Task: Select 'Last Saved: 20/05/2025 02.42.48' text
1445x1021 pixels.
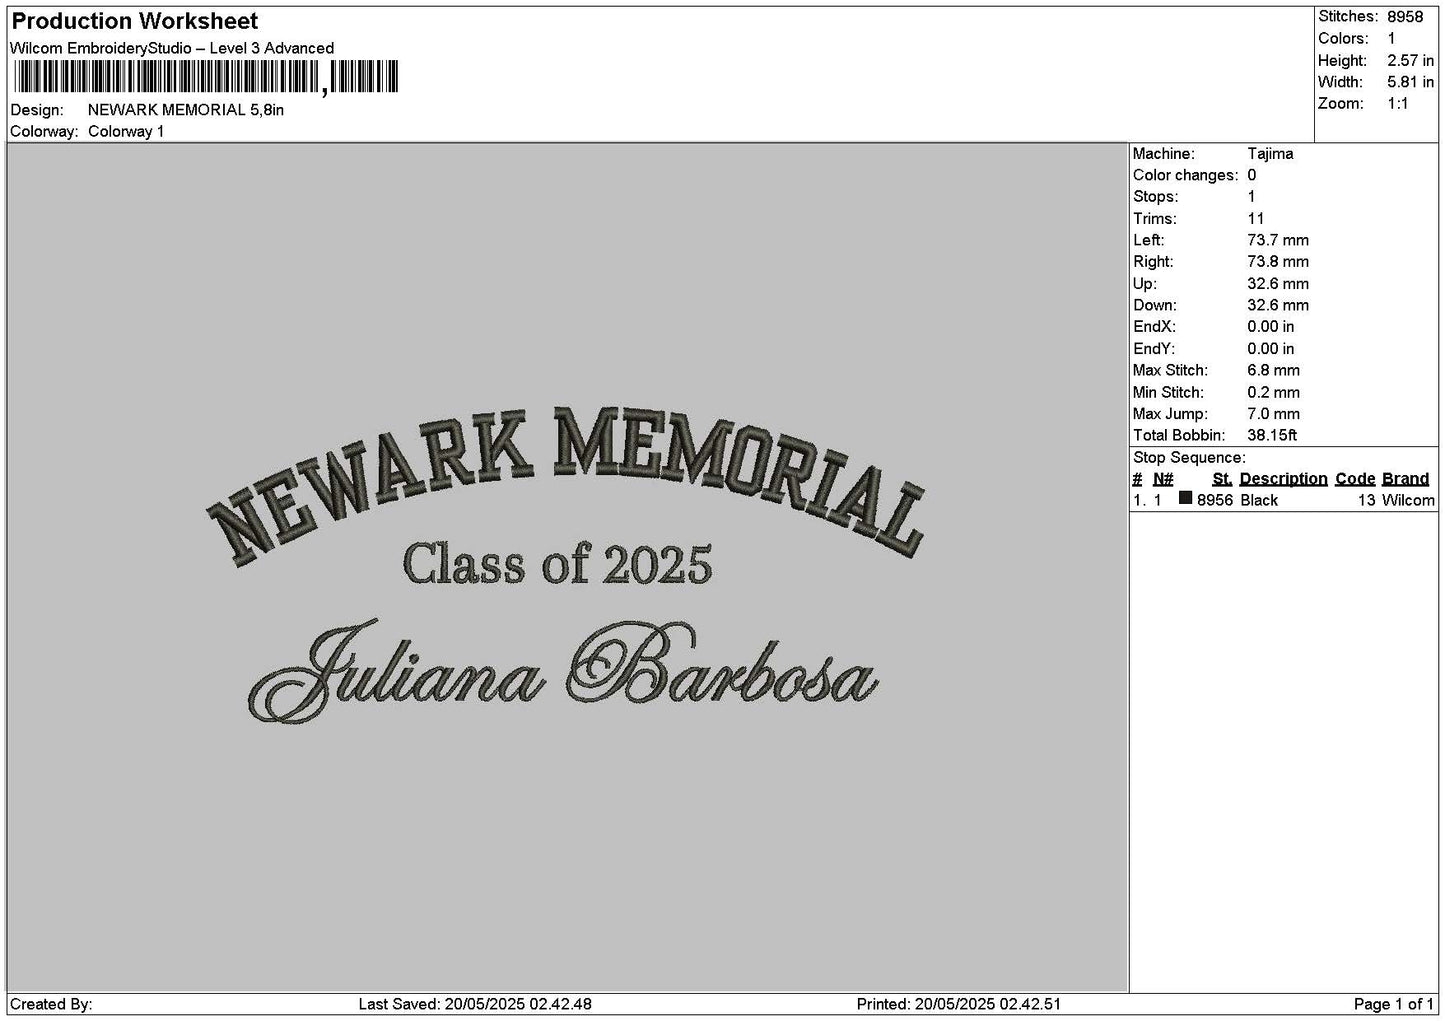Action: [475, 1004]
